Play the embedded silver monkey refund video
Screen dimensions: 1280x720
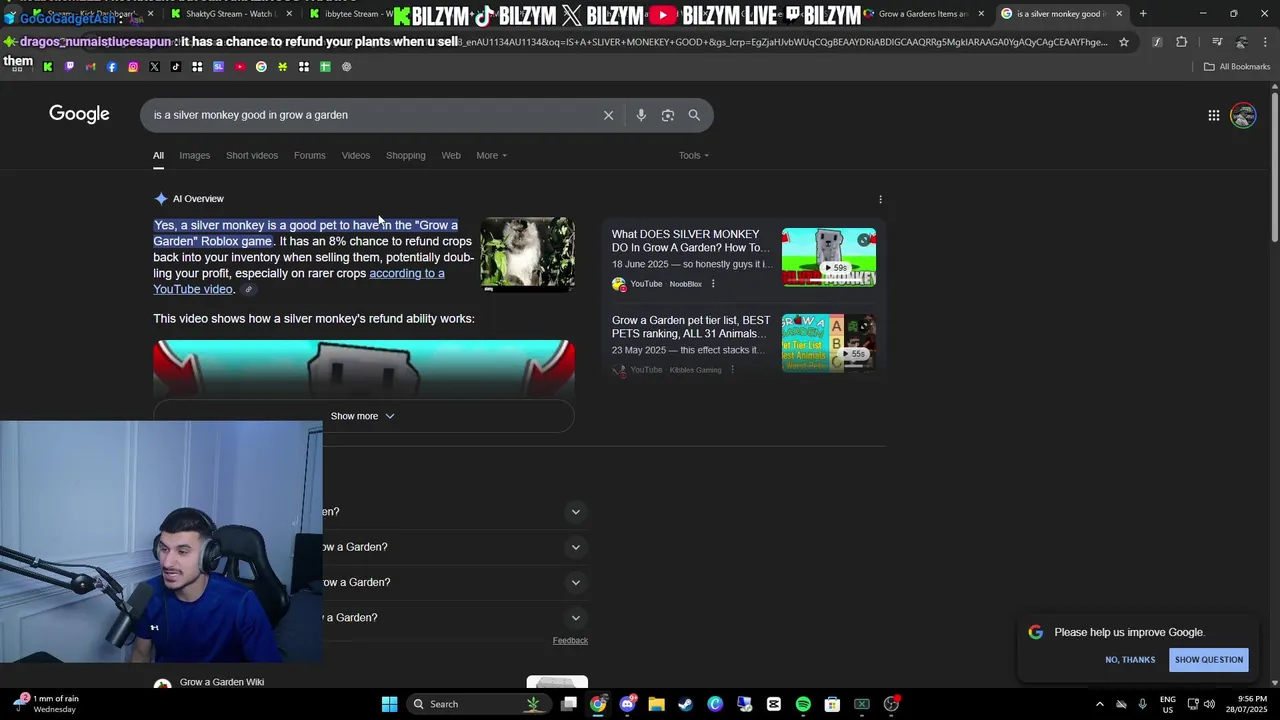(x=364, y=369)
